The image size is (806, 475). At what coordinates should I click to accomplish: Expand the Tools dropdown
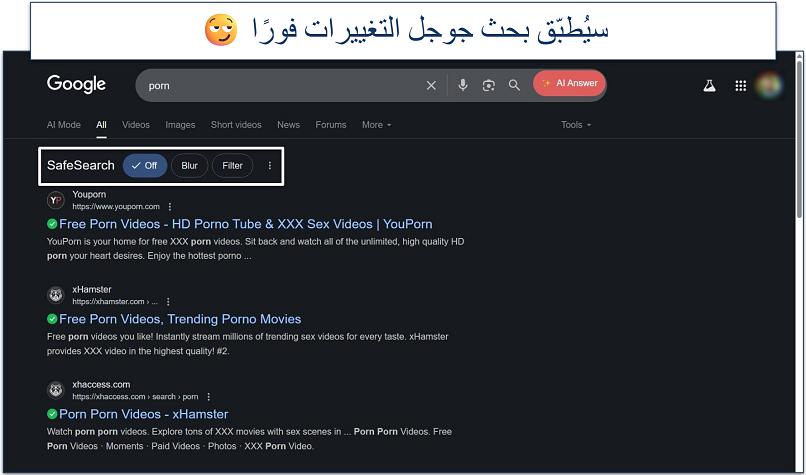(x=576, y=125)
